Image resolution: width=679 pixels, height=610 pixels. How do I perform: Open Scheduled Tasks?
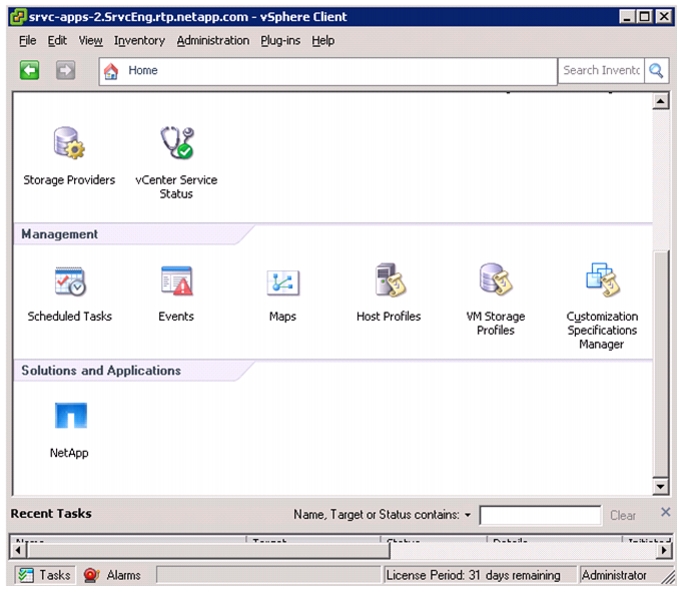click(x=70, y=293)
